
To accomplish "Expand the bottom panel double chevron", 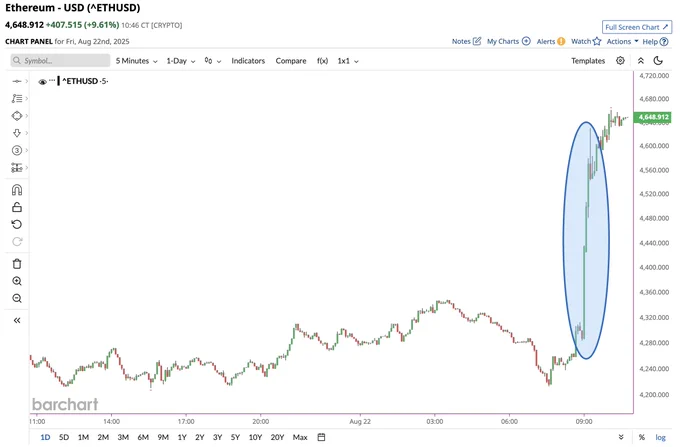I will tap(621, 437).
